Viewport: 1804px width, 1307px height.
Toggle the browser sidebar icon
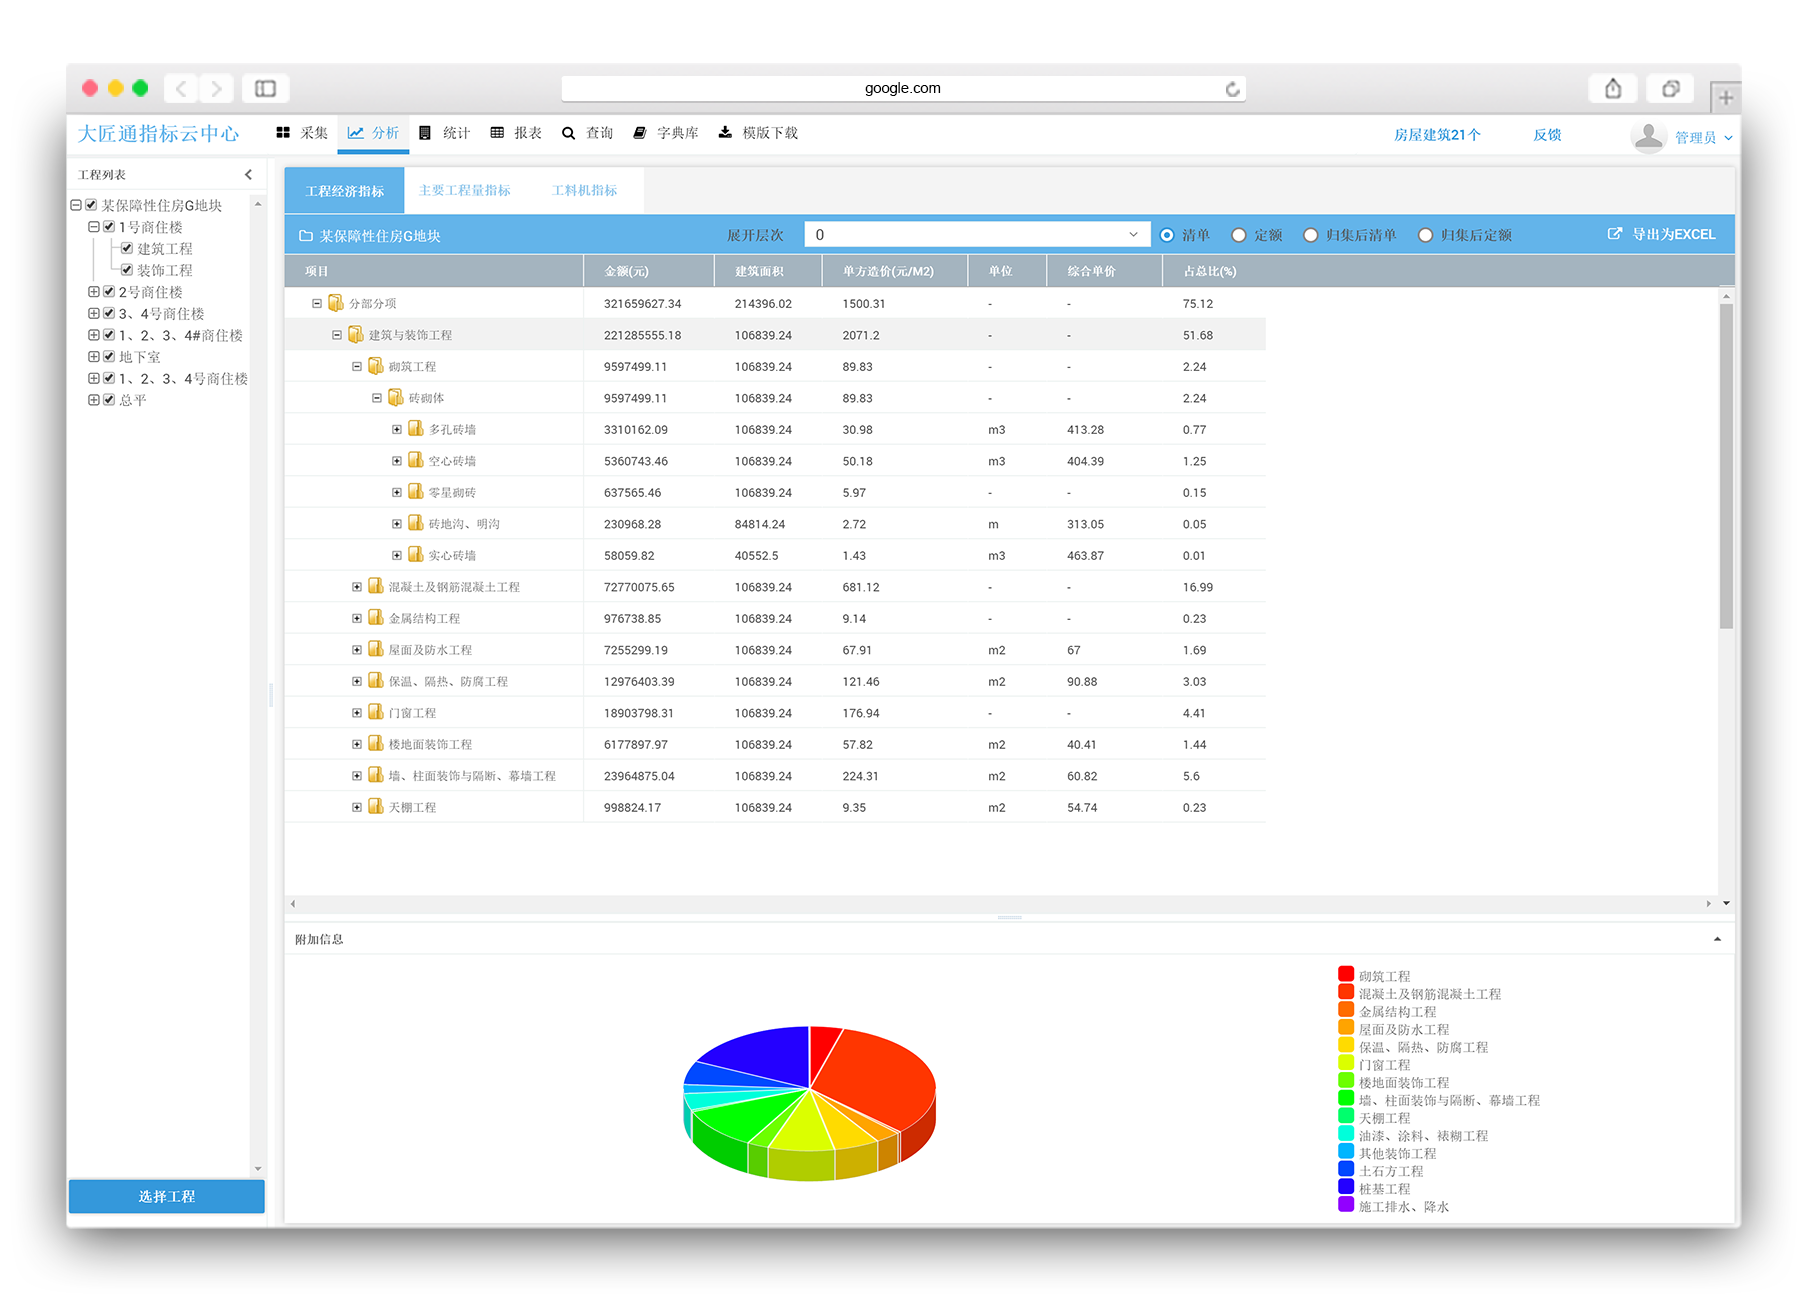[x=265, y=89]
